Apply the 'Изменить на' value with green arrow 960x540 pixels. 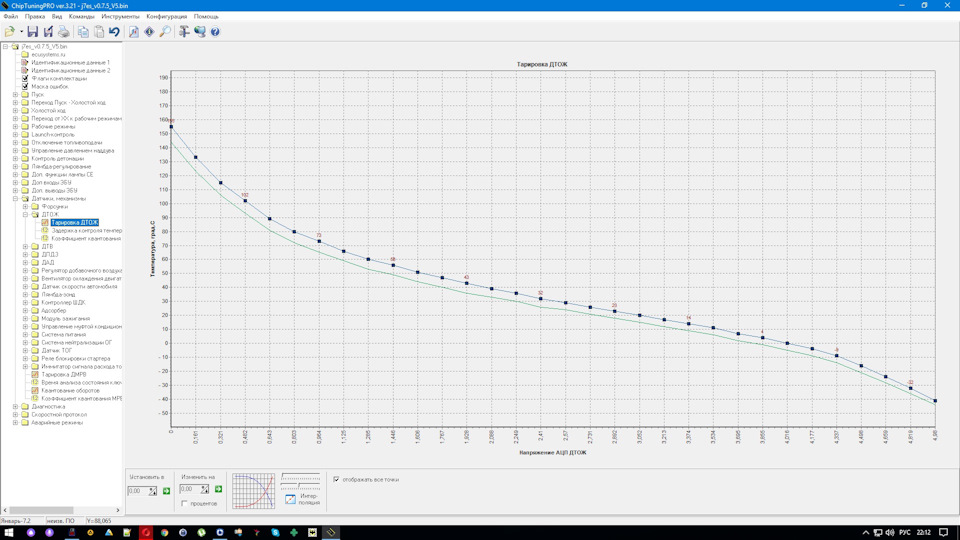(x=219, y=489)
